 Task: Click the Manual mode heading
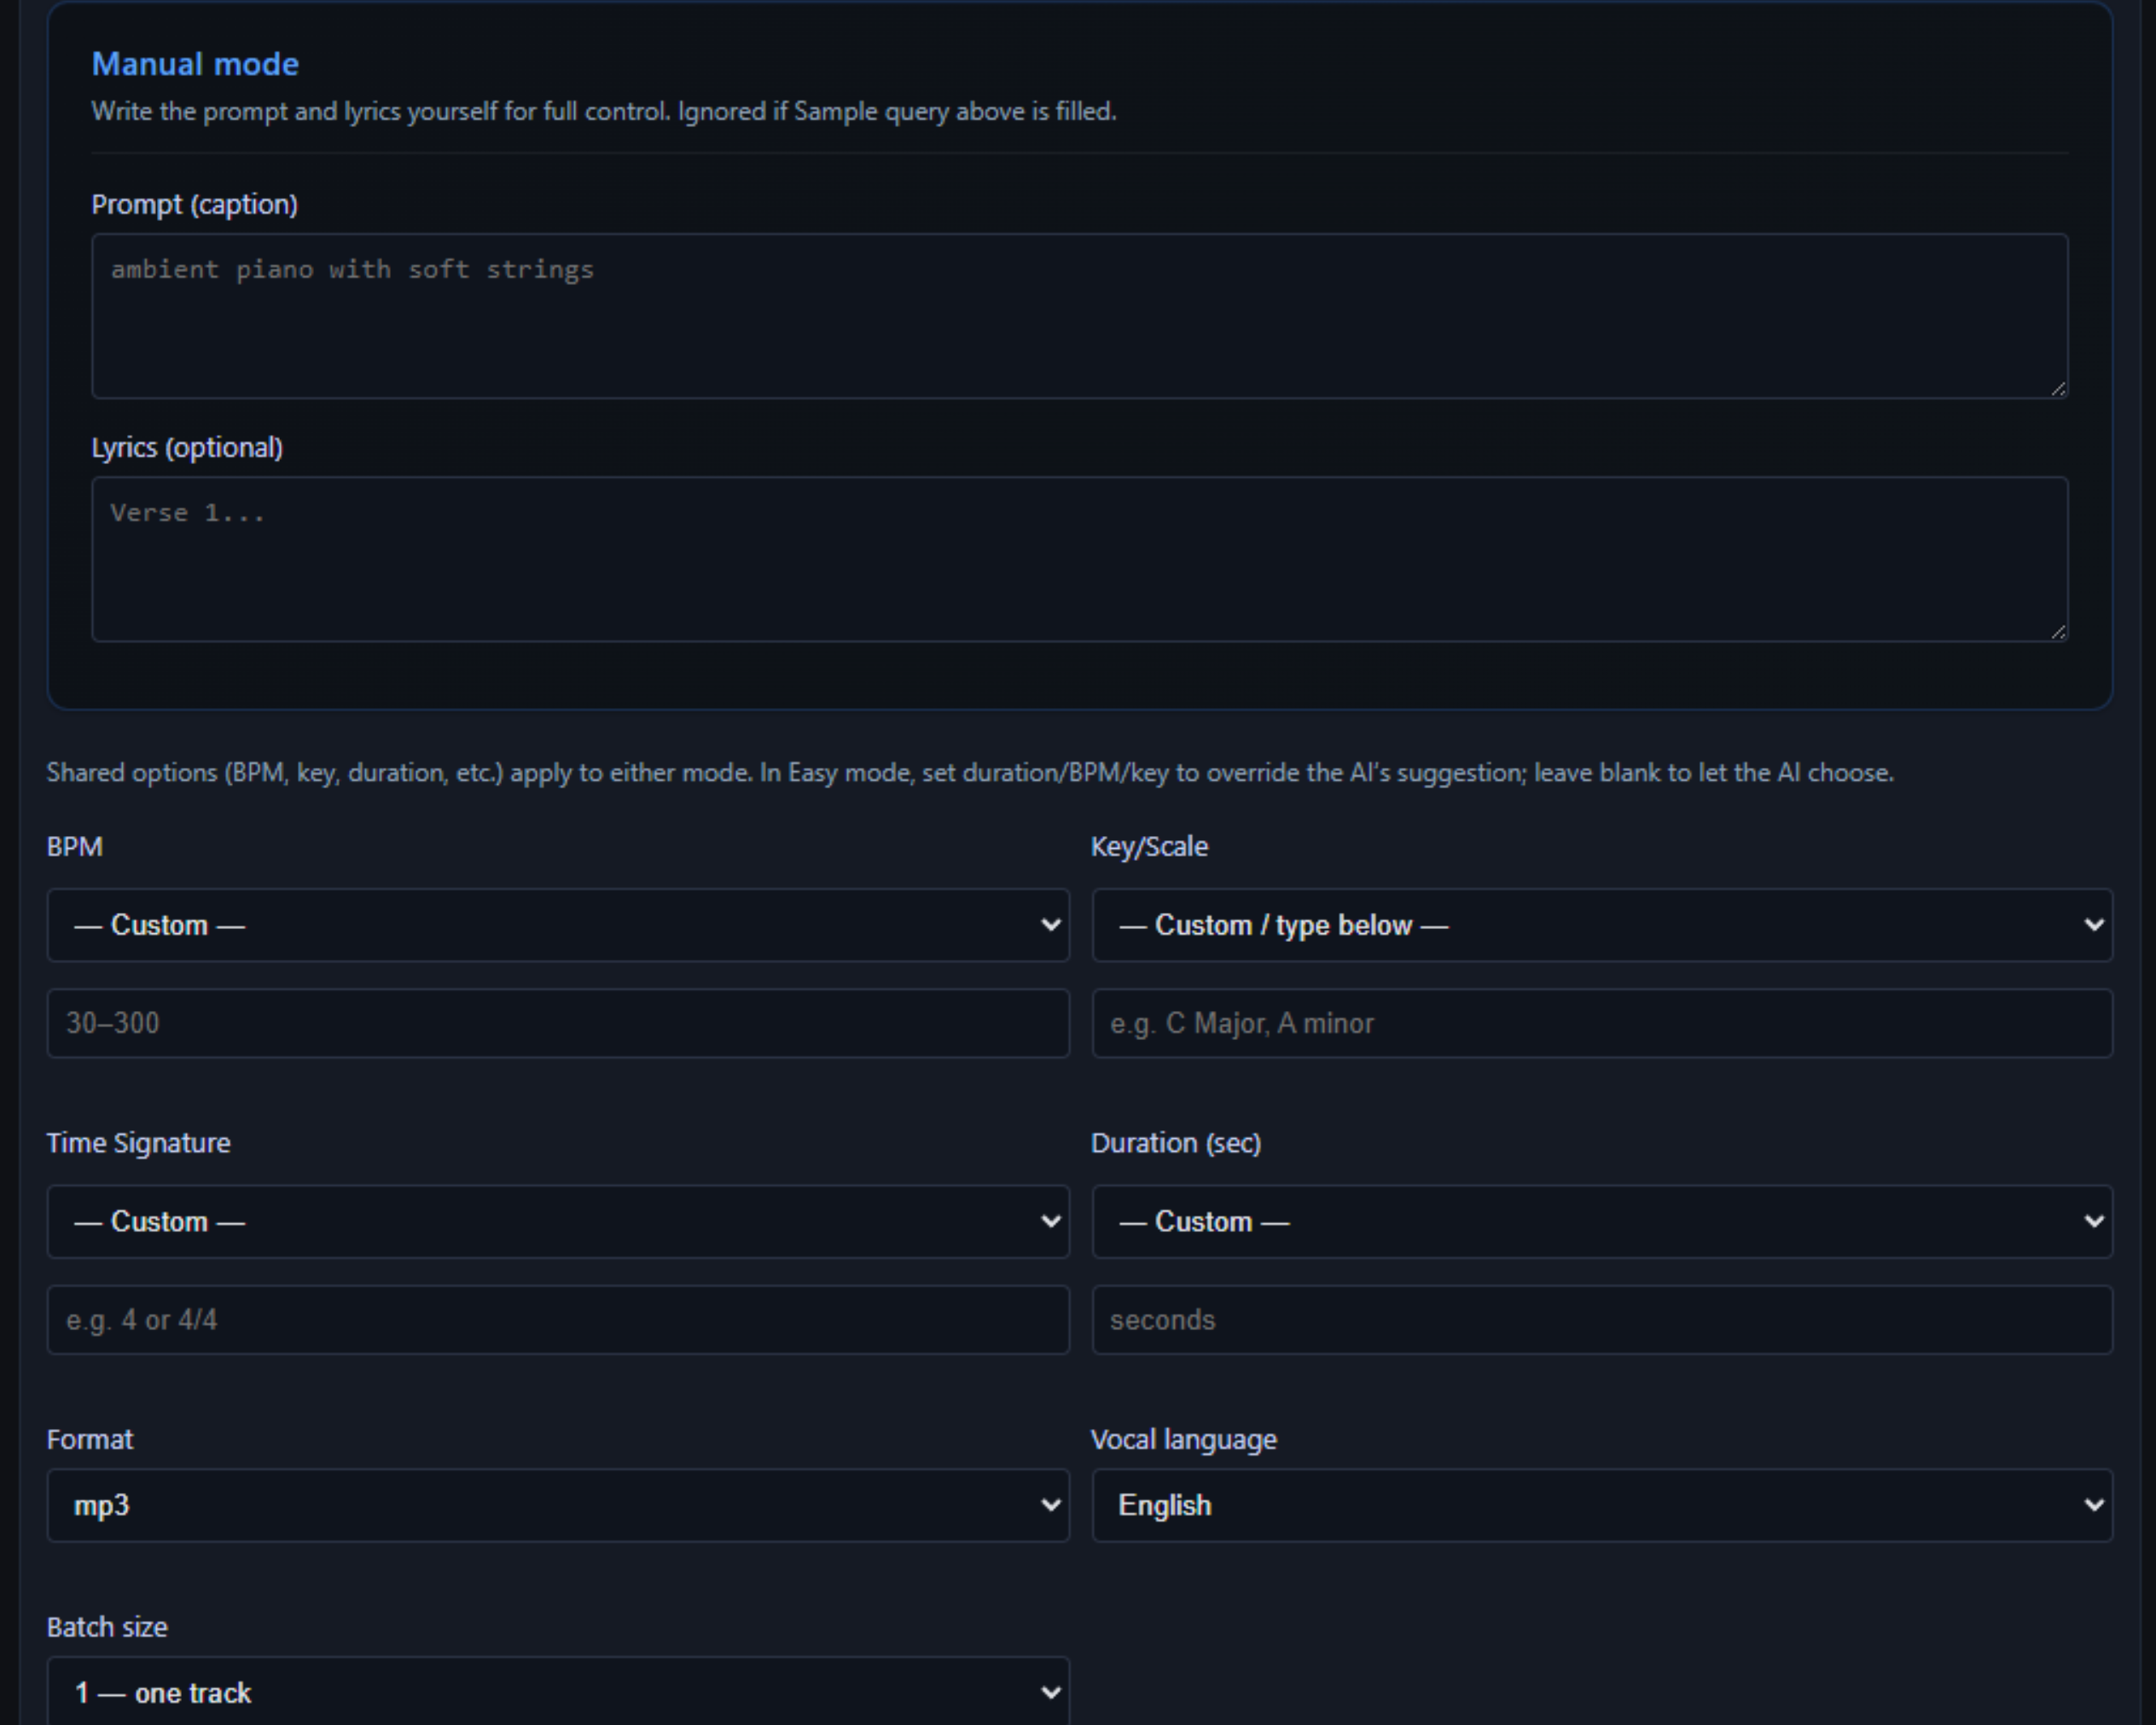195,64
